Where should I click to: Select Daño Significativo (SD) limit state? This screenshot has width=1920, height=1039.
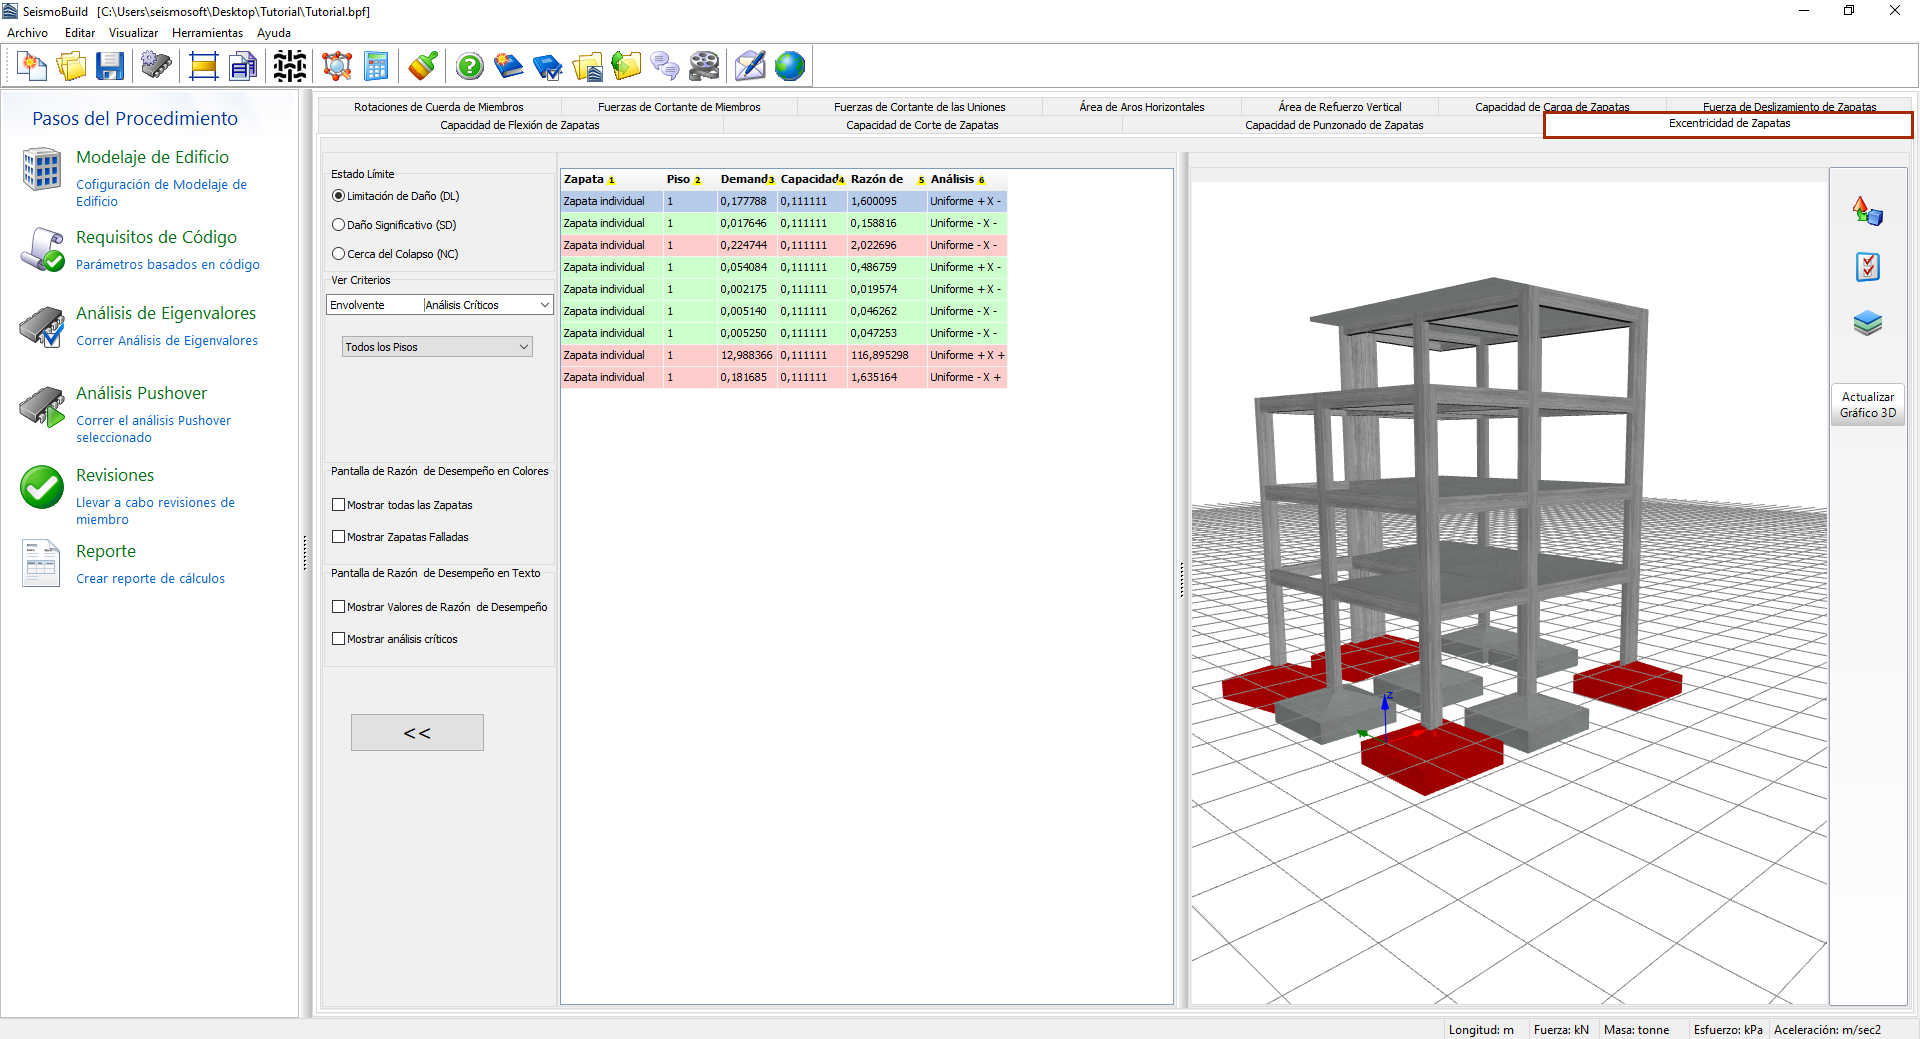coord(339,225)
